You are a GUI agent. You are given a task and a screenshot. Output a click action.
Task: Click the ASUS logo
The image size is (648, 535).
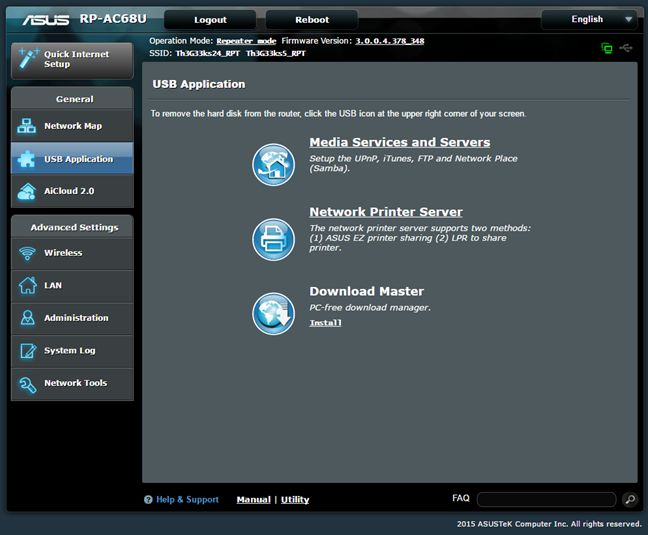coord(46,19)
